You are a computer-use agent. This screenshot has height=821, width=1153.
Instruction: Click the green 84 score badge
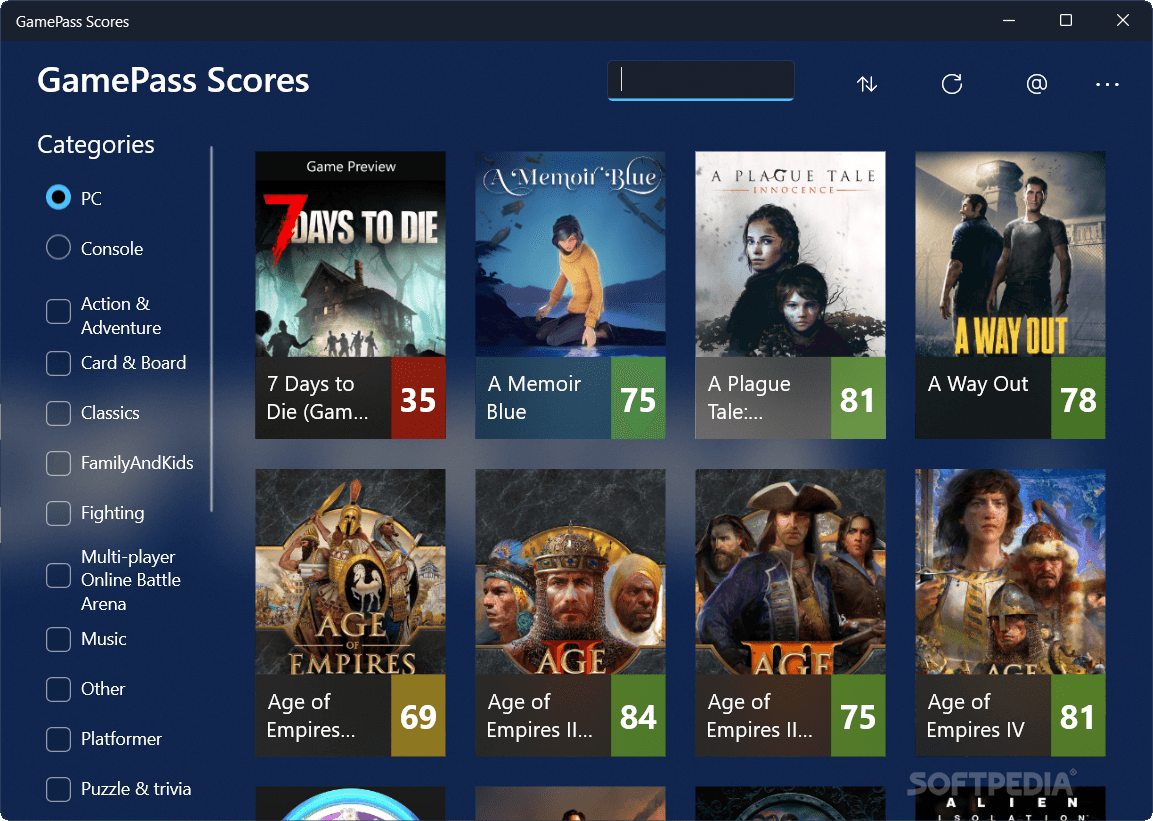[x=638, y=716]
